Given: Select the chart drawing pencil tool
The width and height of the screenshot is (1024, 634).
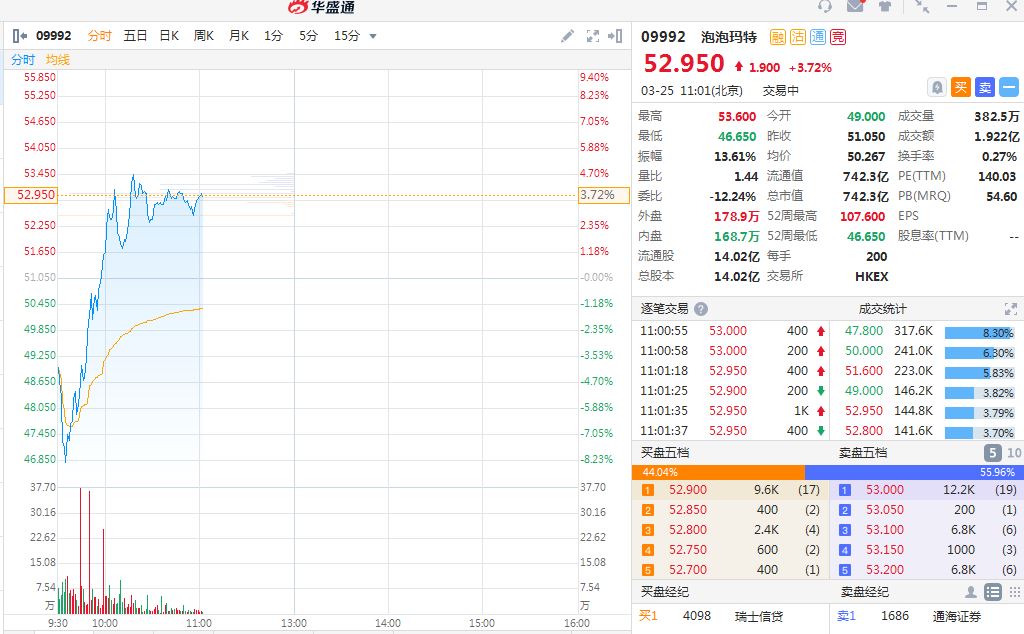Looking at the screenshot, I should [x=567, y=36].
